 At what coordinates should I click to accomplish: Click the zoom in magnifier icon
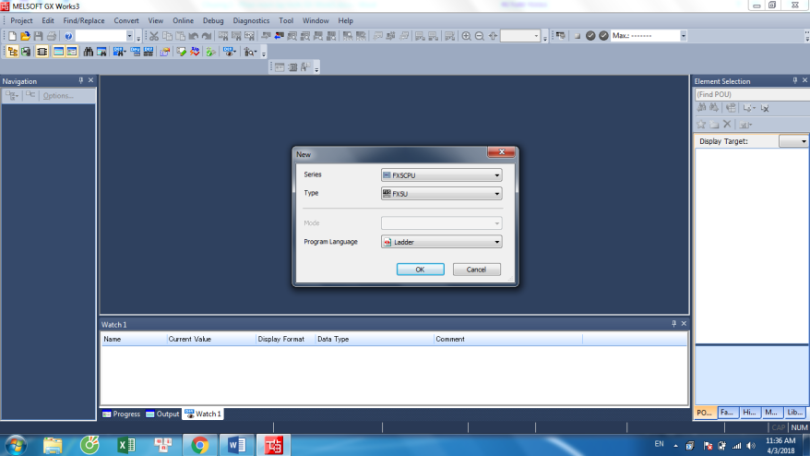tap(466, 36)
